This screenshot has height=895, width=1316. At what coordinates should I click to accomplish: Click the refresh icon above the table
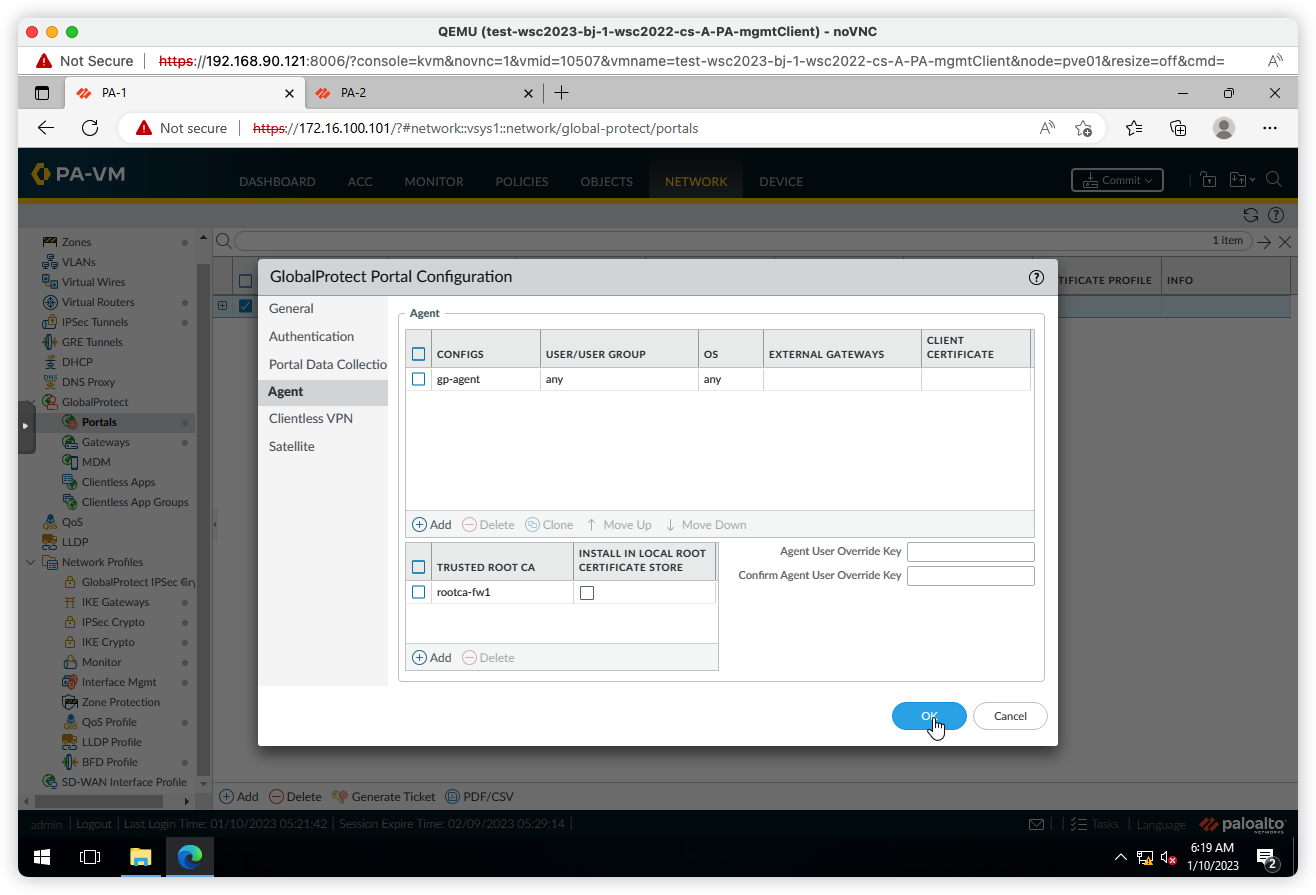click(x=1251, y=215)
